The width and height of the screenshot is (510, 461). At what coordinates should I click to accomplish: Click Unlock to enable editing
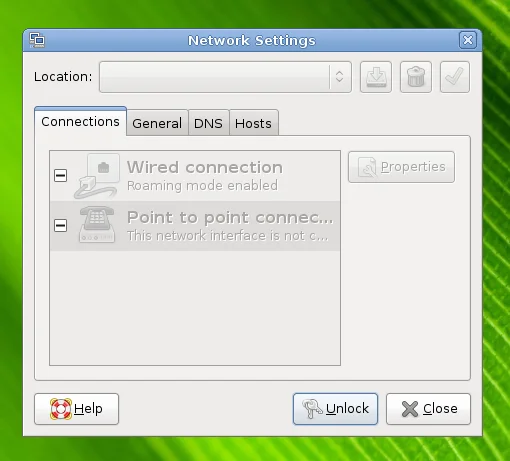pyautogui.click(x=335, y=409)
